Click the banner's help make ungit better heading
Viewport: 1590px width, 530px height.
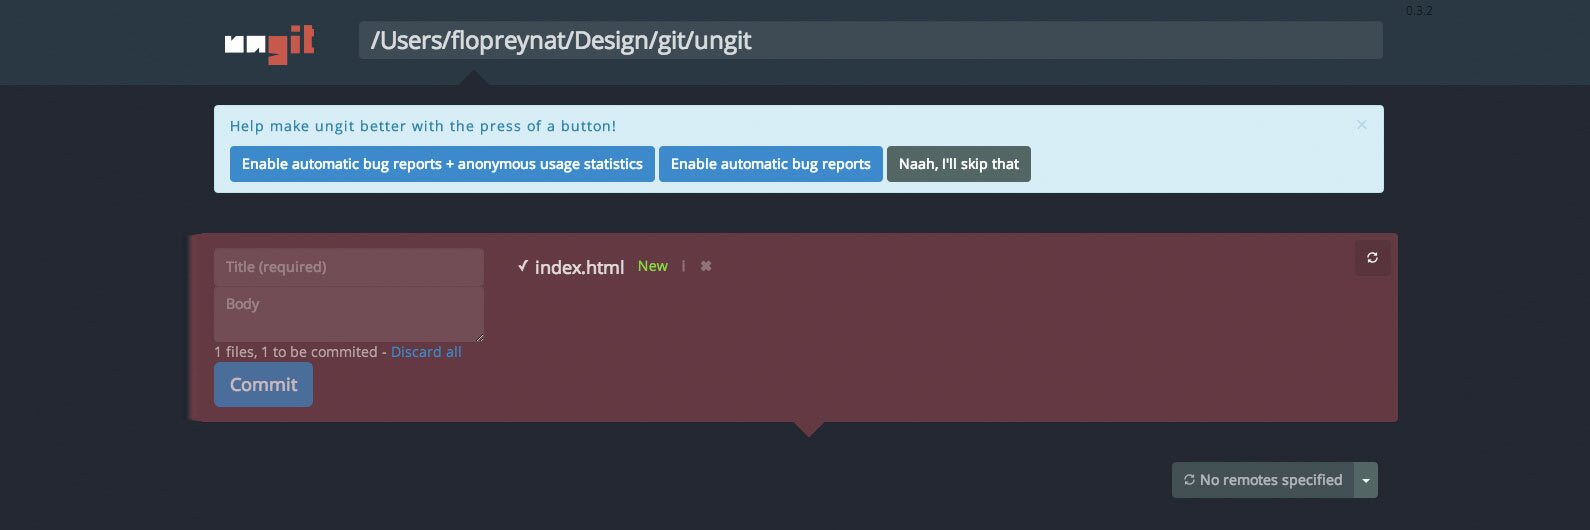click(x=423, y=126)
